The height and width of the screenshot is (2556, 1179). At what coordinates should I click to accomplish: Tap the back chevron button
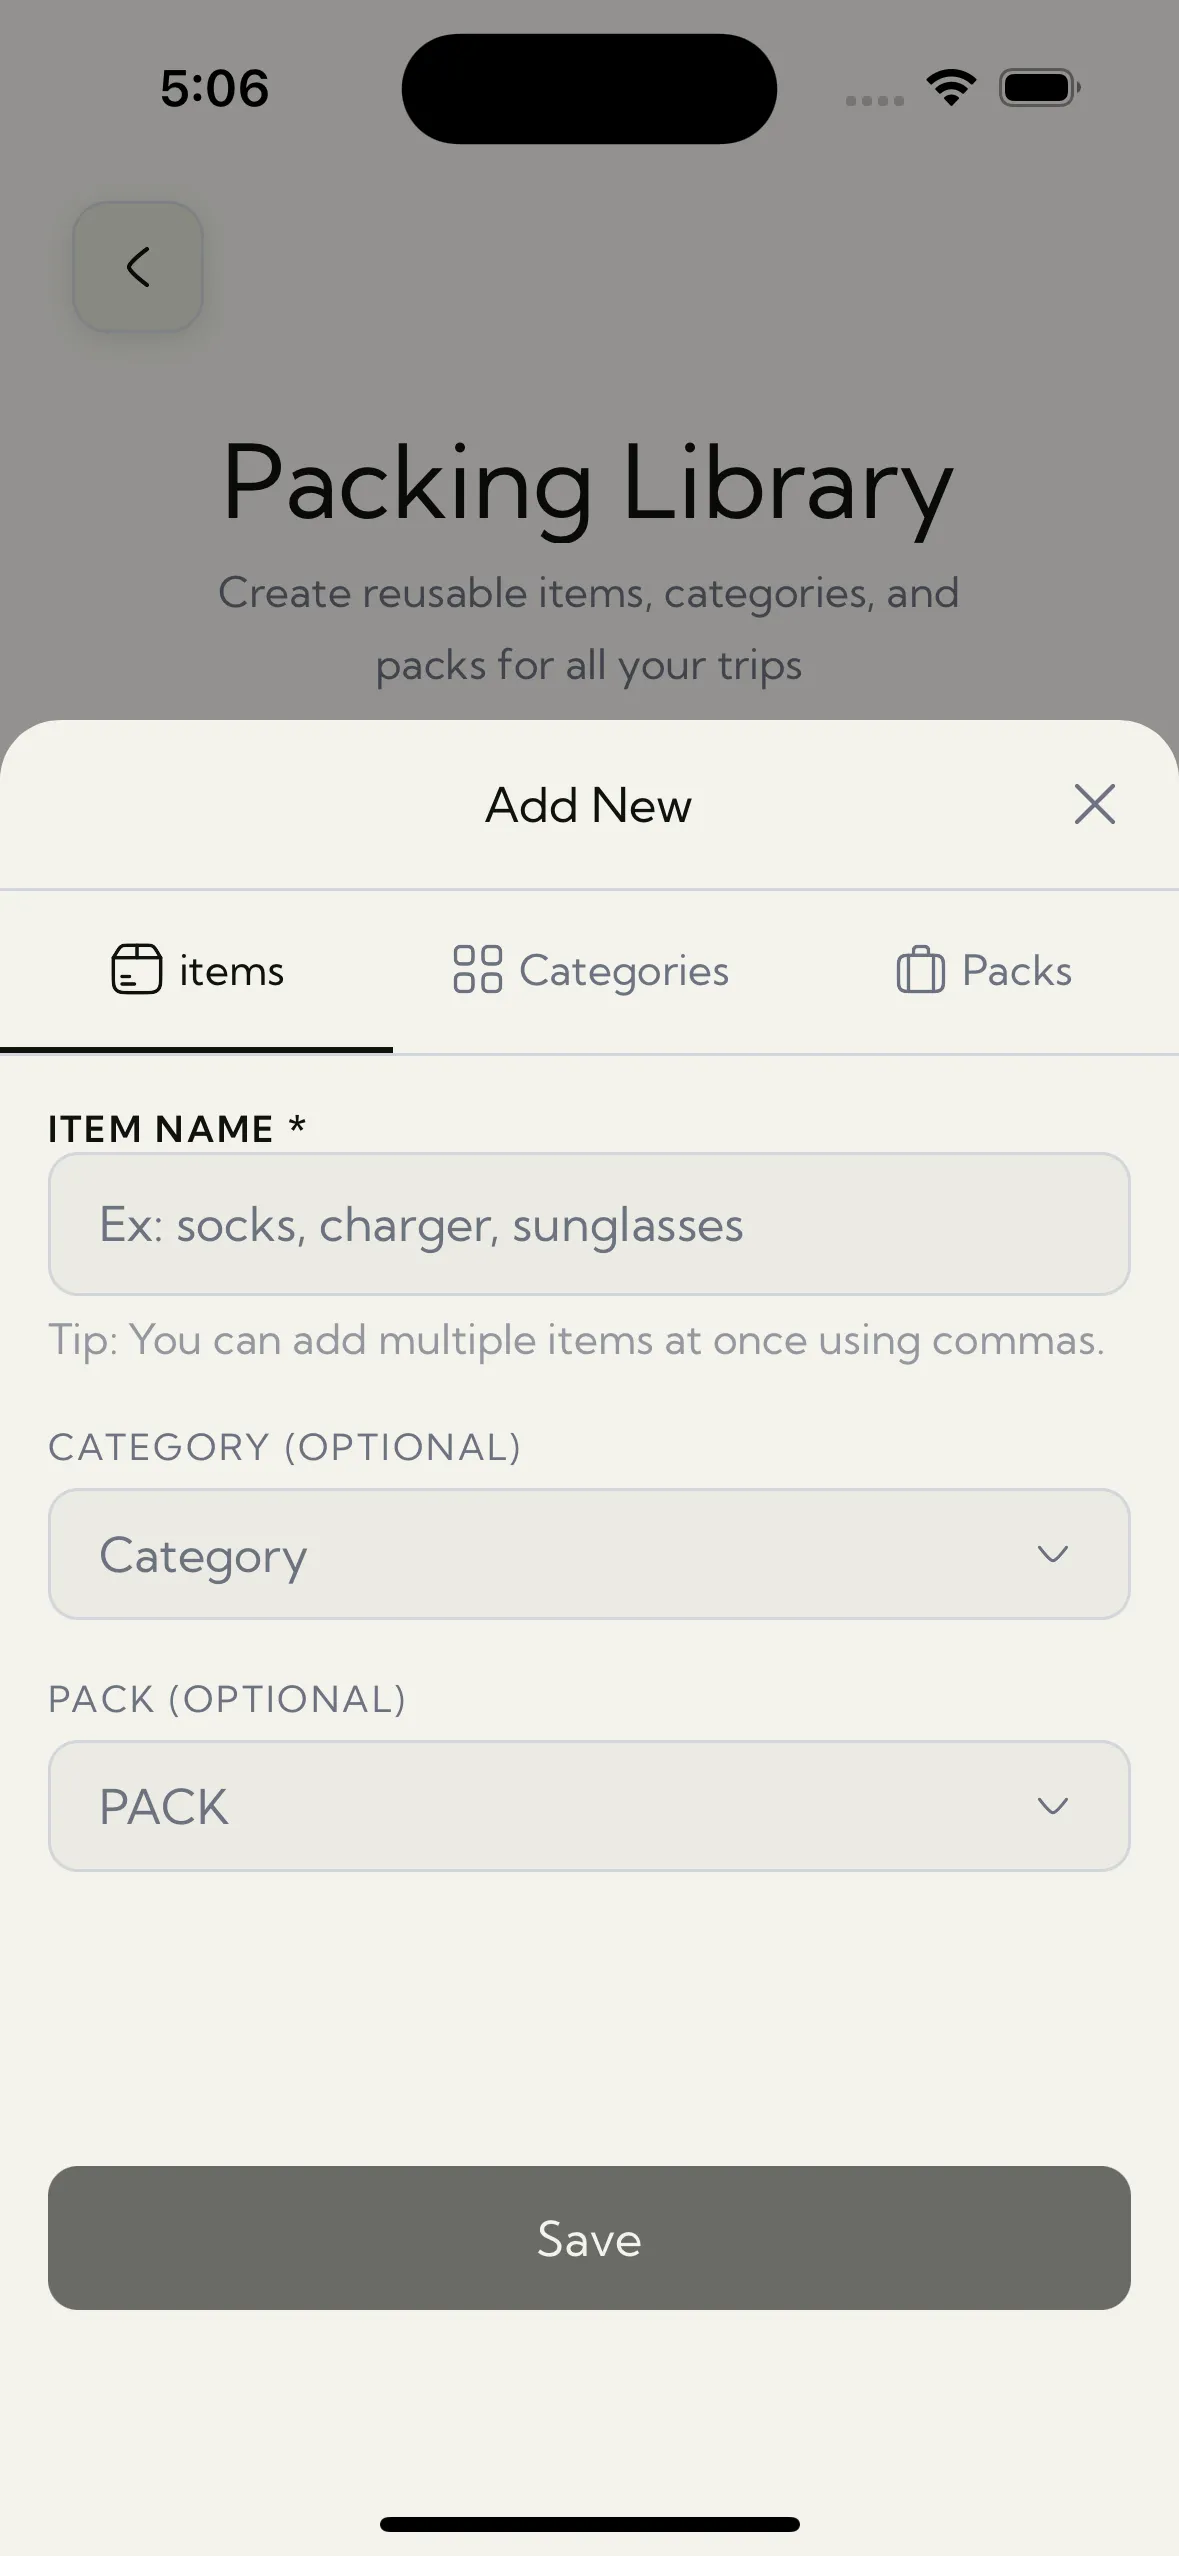(138, 267)
